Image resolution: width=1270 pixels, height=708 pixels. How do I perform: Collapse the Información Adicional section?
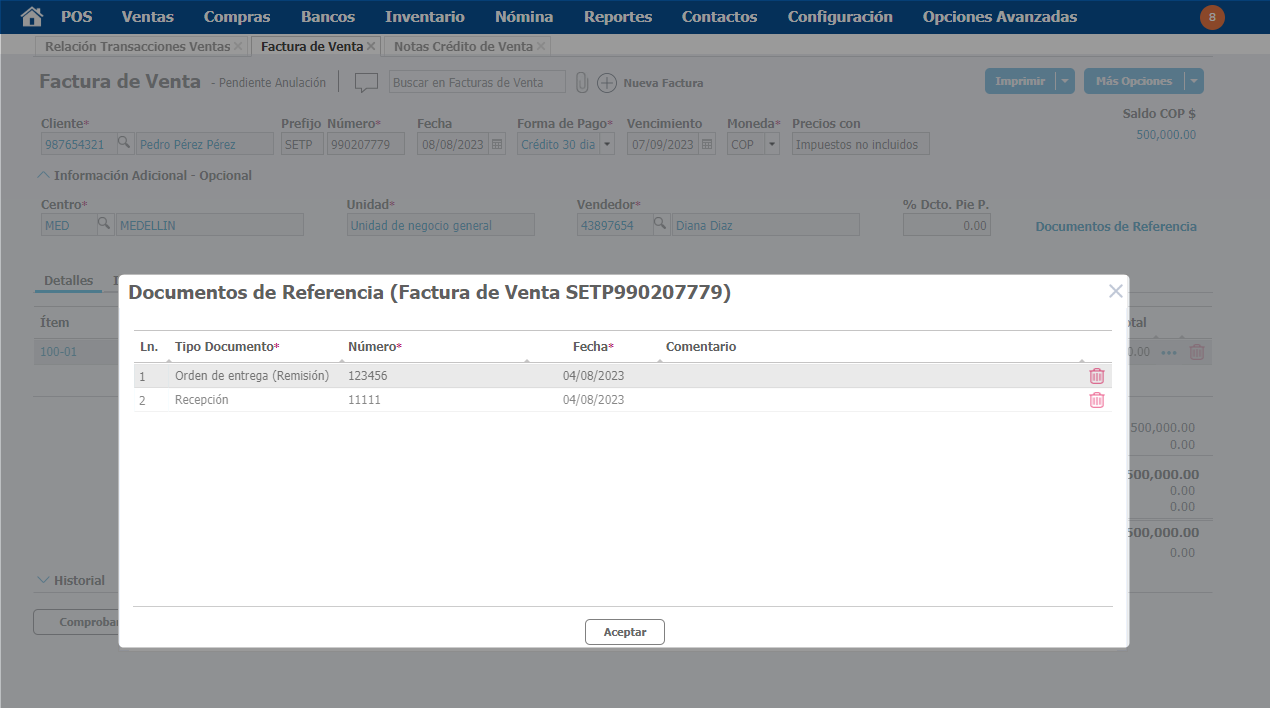[43, 175]
